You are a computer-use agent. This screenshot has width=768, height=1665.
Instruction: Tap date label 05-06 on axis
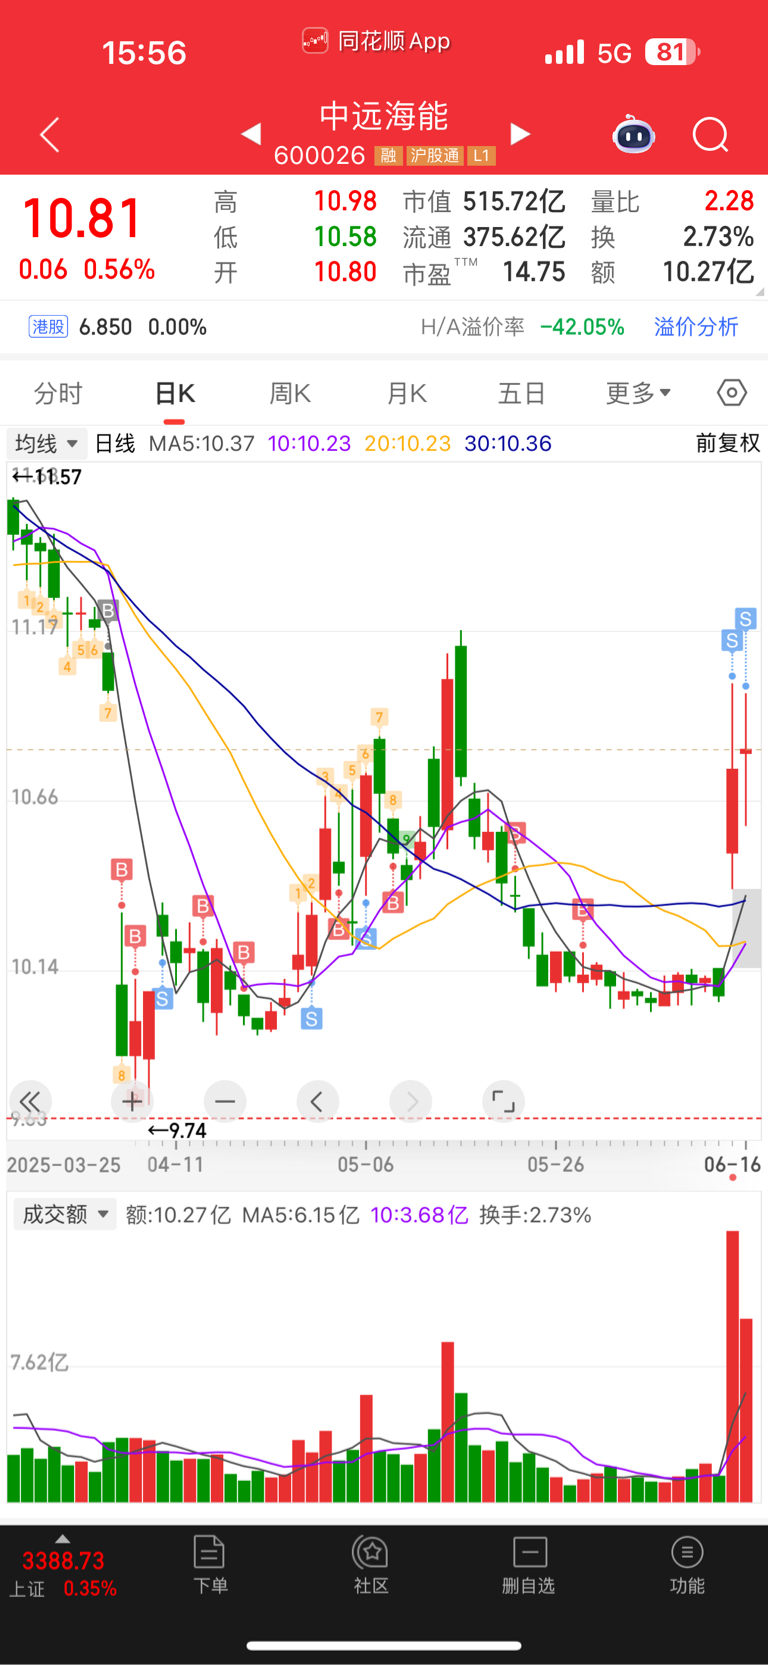(x=366, y=1164)
